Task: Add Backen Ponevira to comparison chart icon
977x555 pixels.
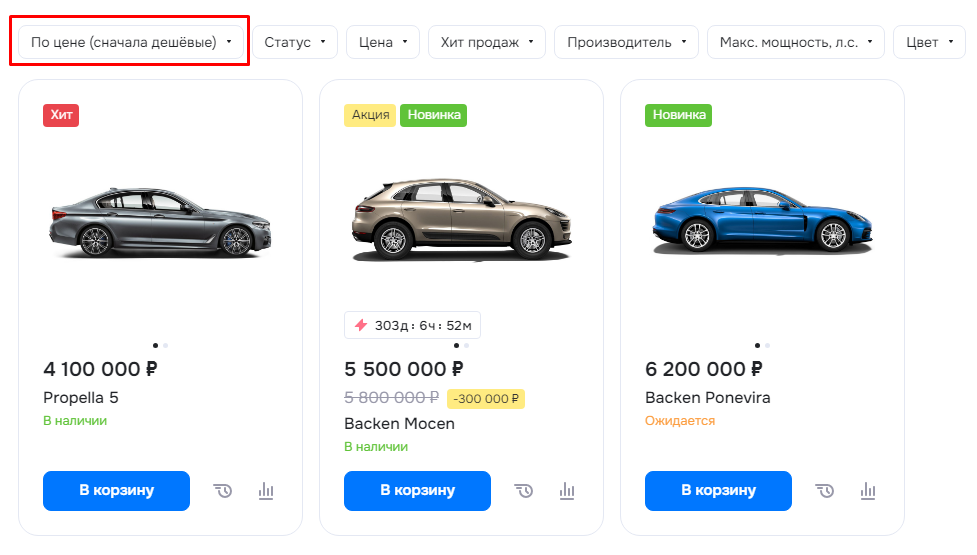Action: (x=868, y=491)
